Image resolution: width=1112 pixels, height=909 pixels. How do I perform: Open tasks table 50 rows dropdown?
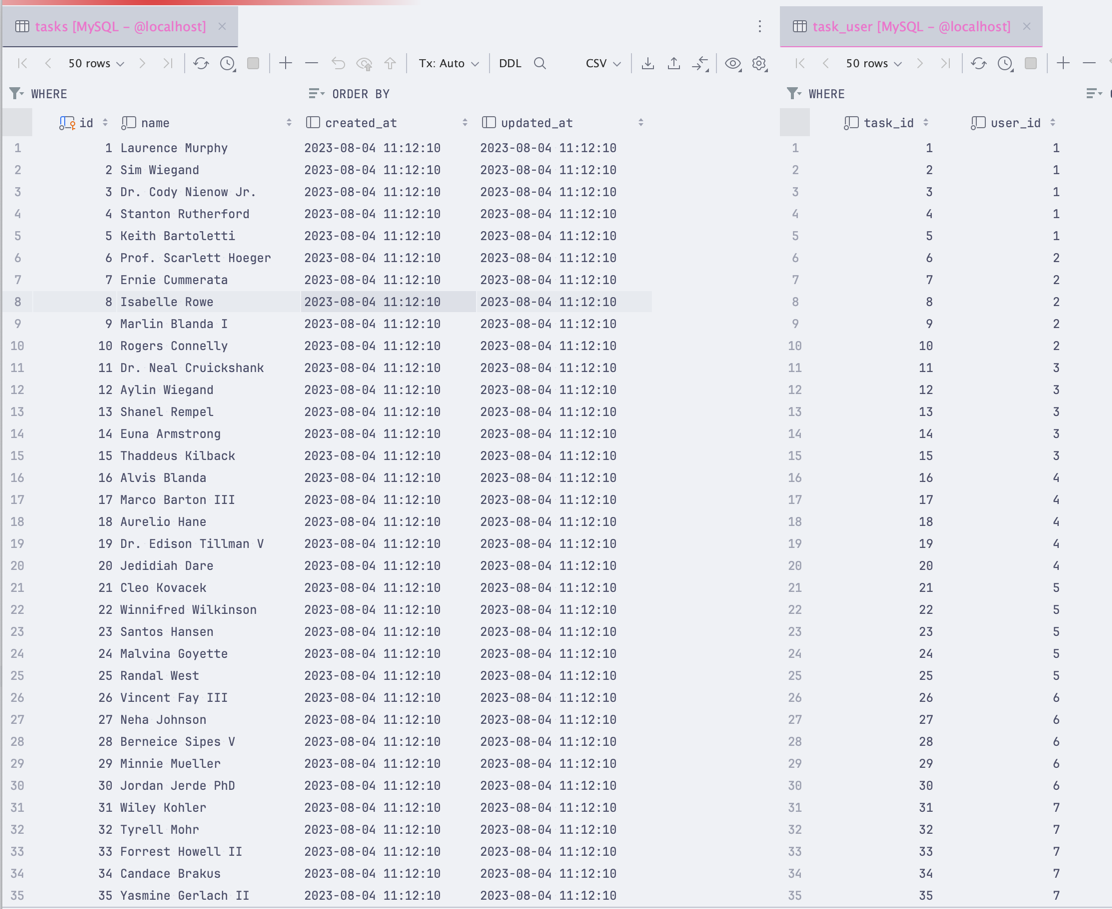96,63
